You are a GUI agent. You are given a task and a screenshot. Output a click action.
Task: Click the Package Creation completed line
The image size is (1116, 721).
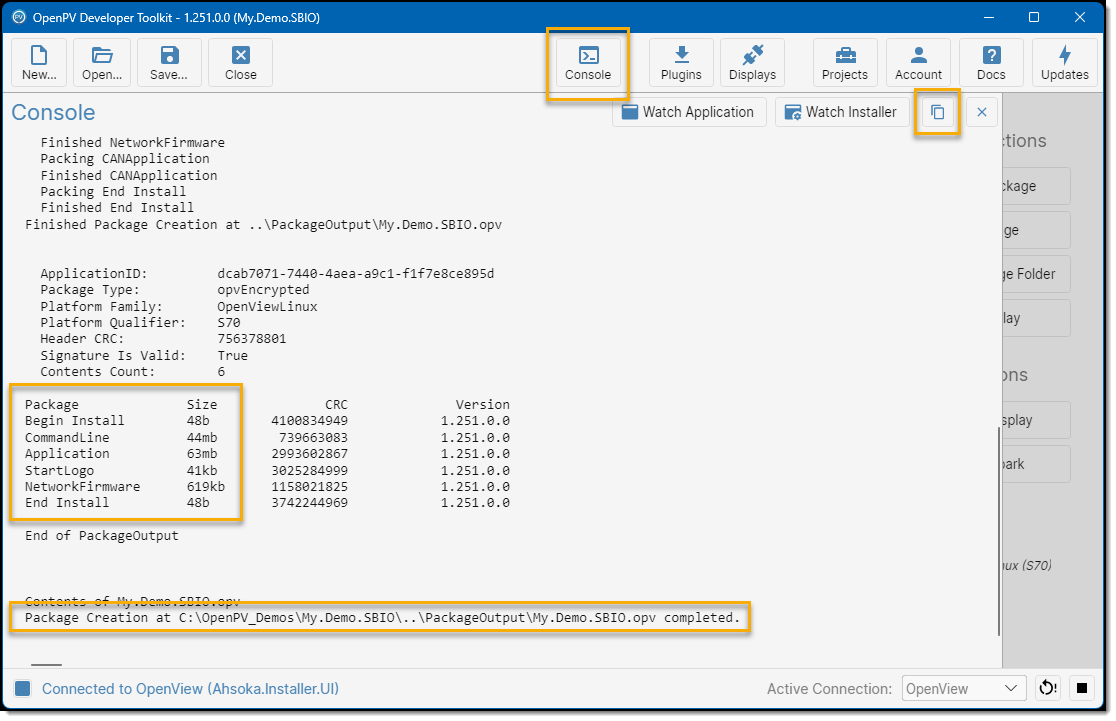click(x=383, y=618)
